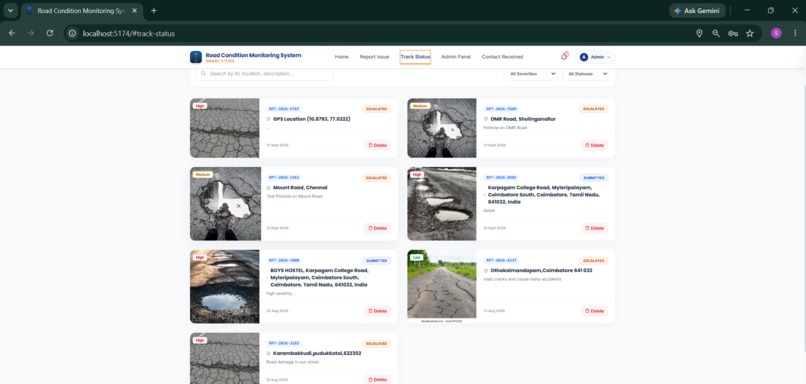This screenshot has height=384, width=806.
Task: Click the location pin icon in address bar
Action: pyautogui.click(x=699, y=33)
